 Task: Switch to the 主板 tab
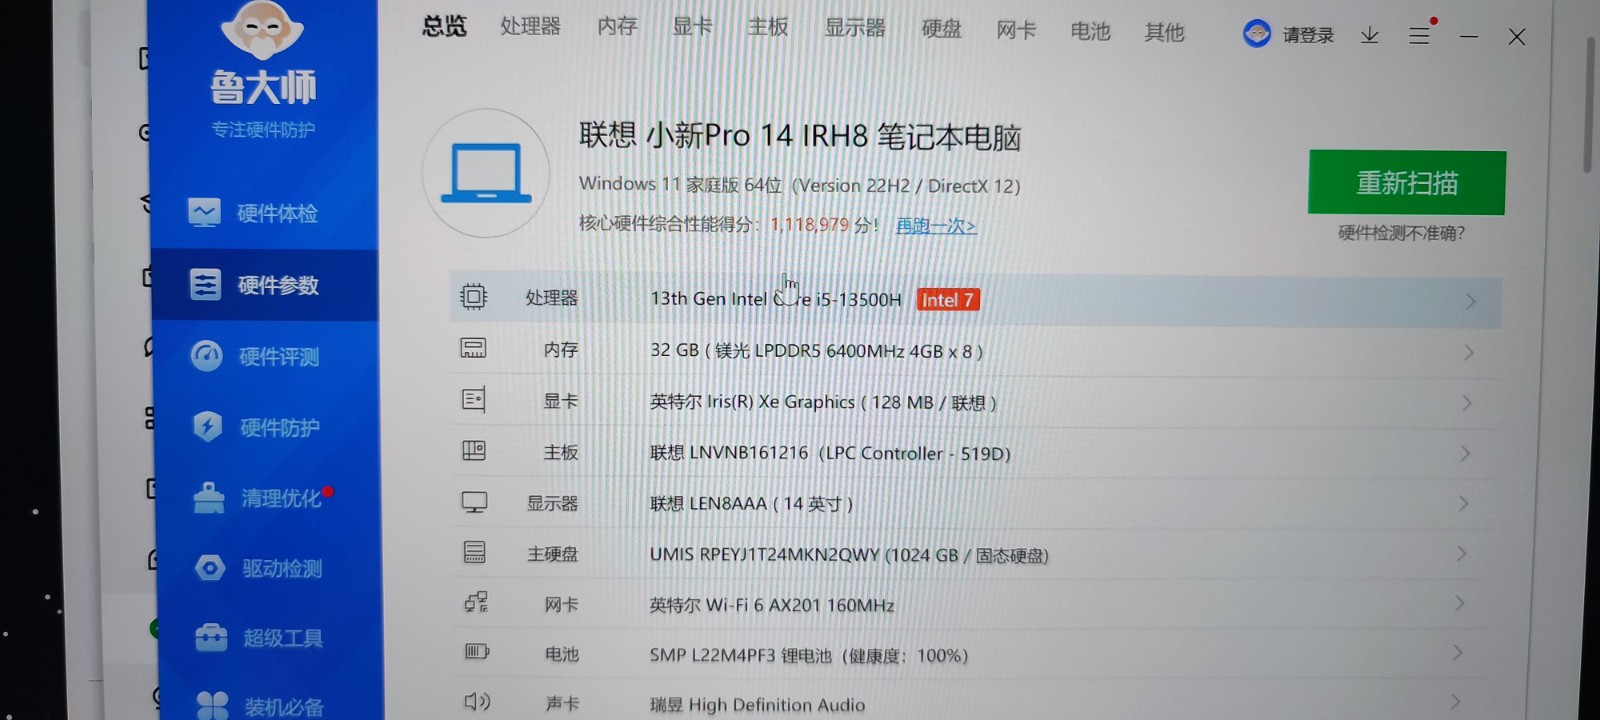point(768,27)
